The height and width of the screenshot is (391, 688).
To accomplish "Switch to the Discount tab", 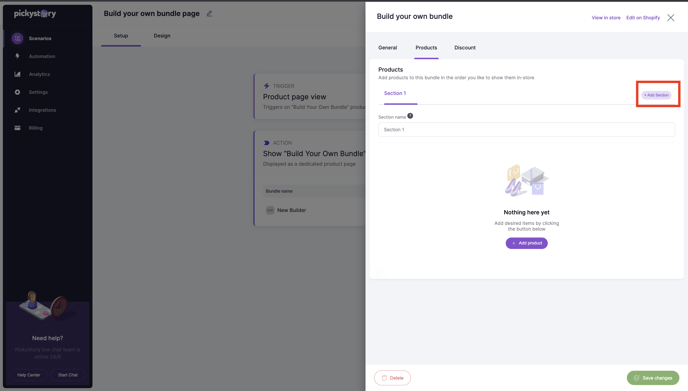I will point(465,47).
